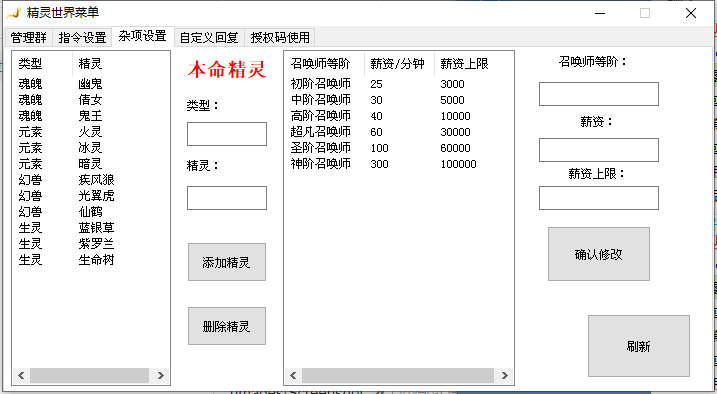This screenshot has height=394, width=717.
Task: Select the 中阶召唤师 row
Action: 399,100
